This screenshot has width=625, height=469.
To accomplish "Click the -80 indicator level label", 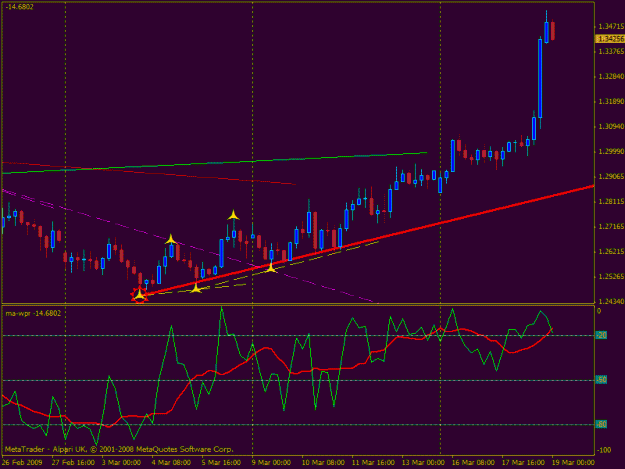I will (x=601, y=424).
